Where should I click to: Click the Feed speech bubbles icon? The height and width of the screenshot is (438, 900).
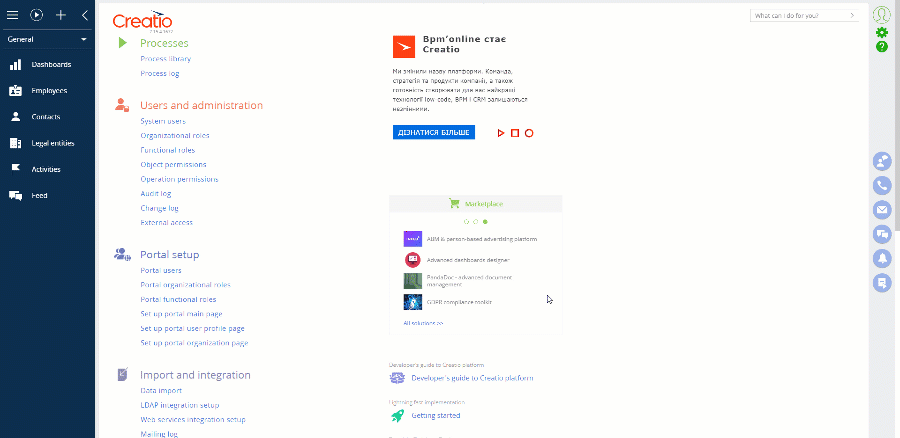click(15, 196)
